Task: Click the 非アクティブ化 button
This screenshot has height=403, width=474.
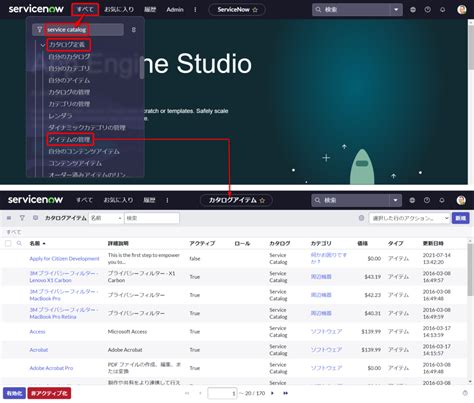Action: [49, 393]
